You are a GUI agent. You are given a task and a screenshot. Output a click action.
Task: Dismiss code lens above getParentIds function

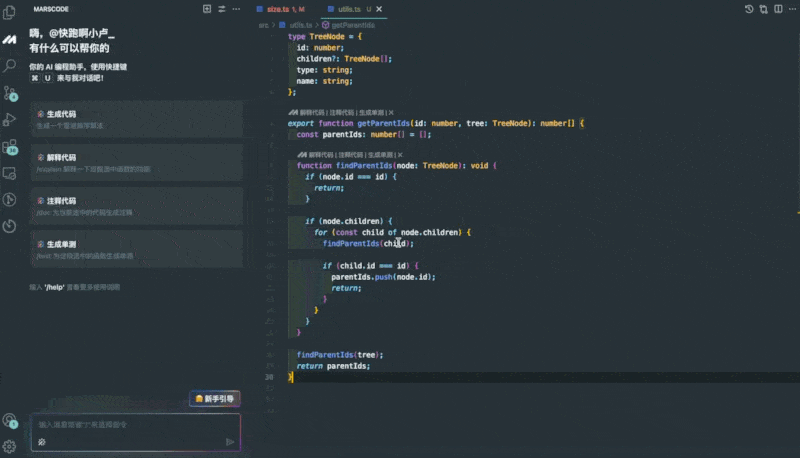[x=391, y=113]
